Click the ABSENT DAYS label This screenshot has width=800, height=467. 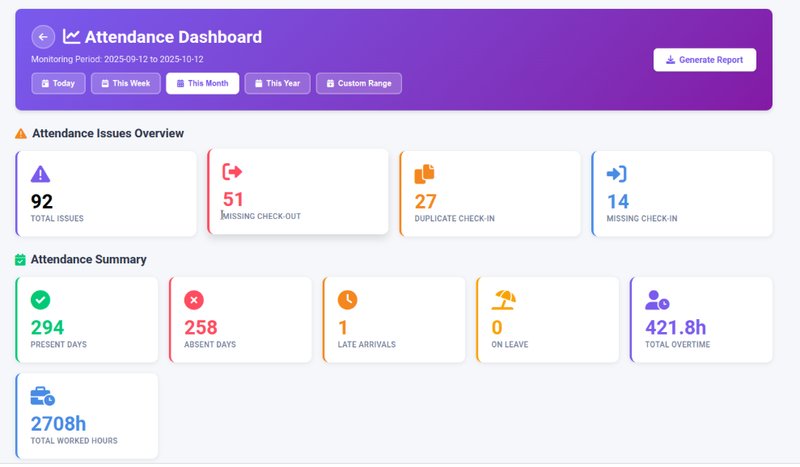click(210, 345)
